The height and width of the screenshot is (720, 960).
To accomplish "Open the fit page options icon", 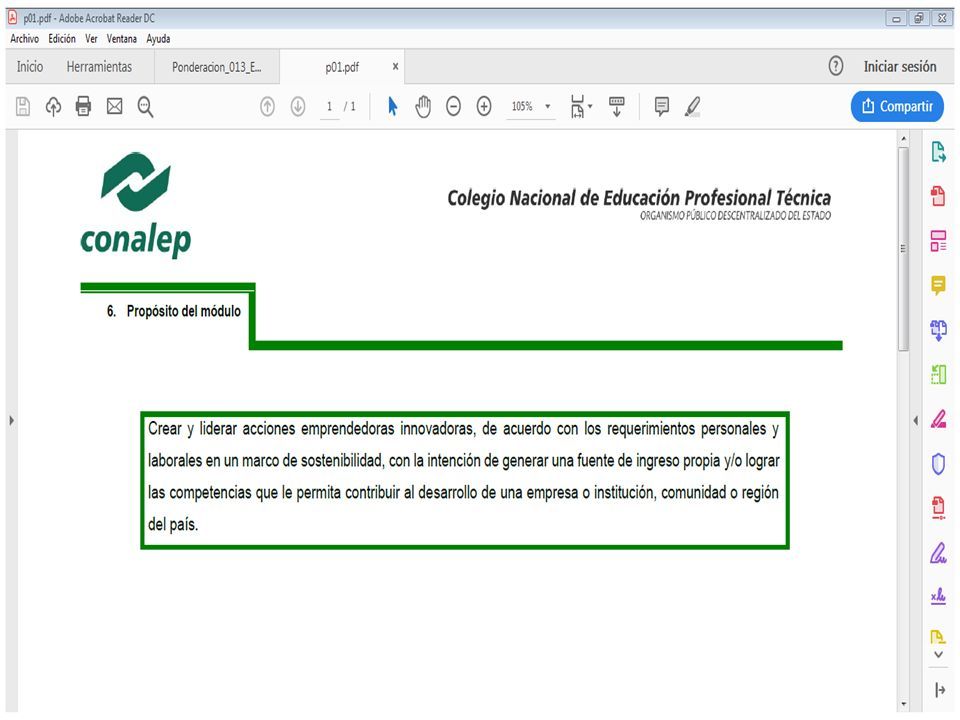I will tap(580, 107).
